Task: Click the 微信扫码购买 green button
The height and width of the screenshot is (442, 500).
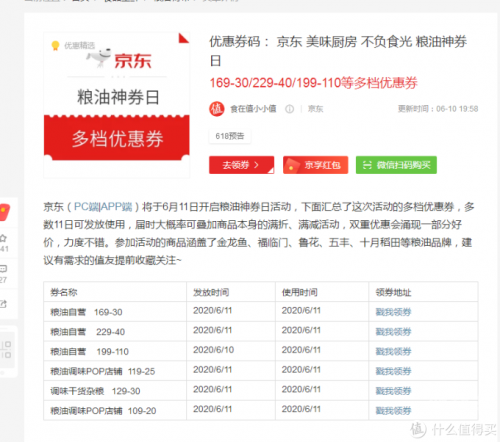Action: pyautogui.click(x=396, y=165)
